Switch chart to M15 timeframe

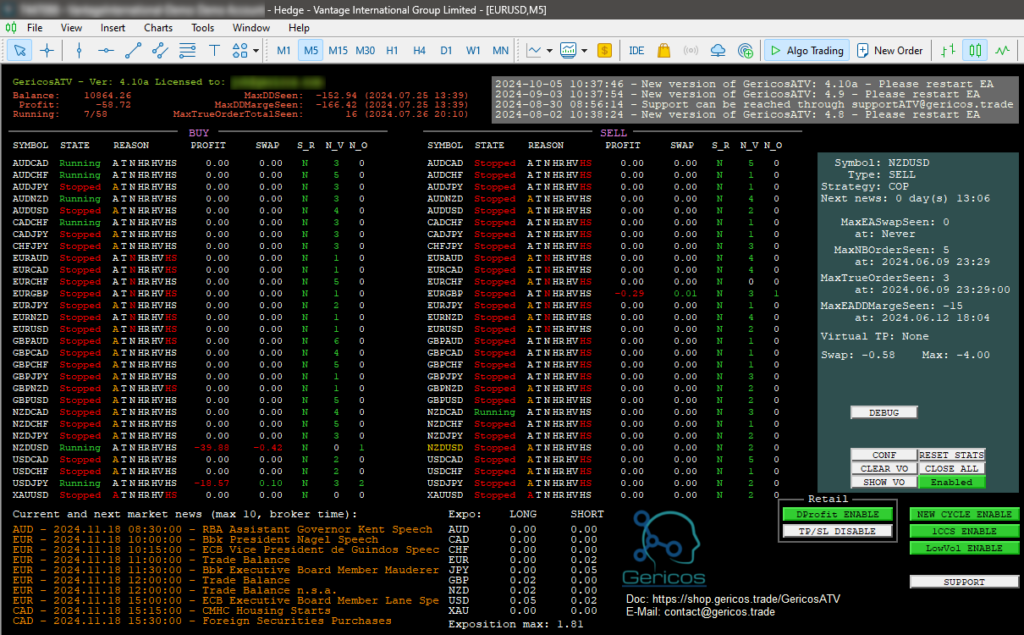pyautogui.click(x=338, y=50)
